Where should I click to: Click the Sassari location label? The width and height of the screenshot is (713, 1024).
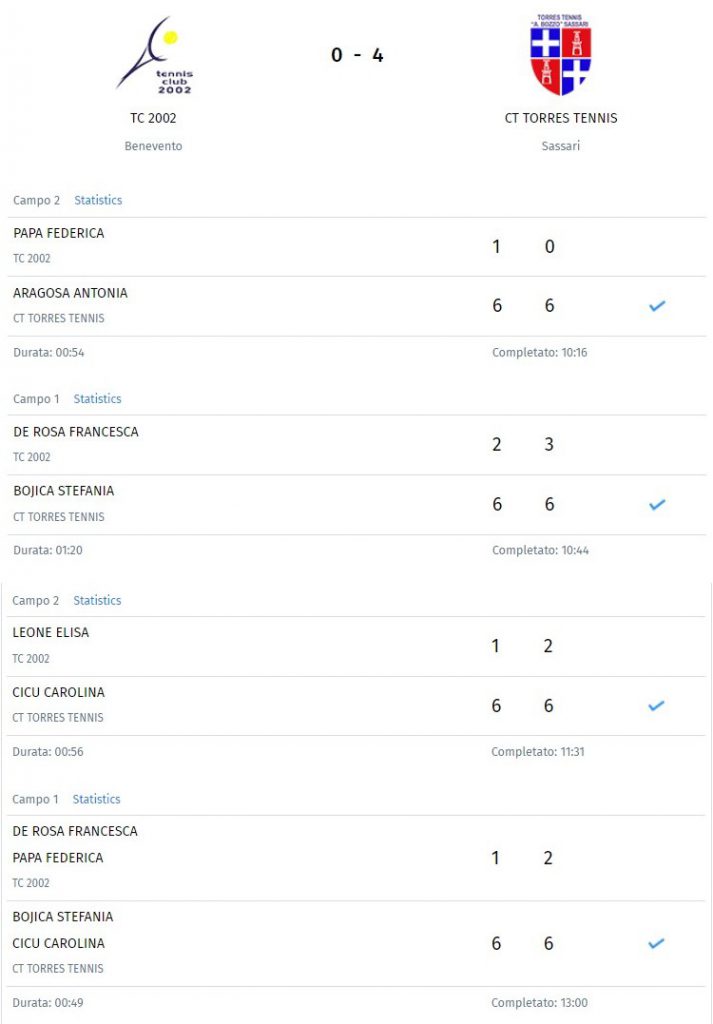click(x=561, y=146)
